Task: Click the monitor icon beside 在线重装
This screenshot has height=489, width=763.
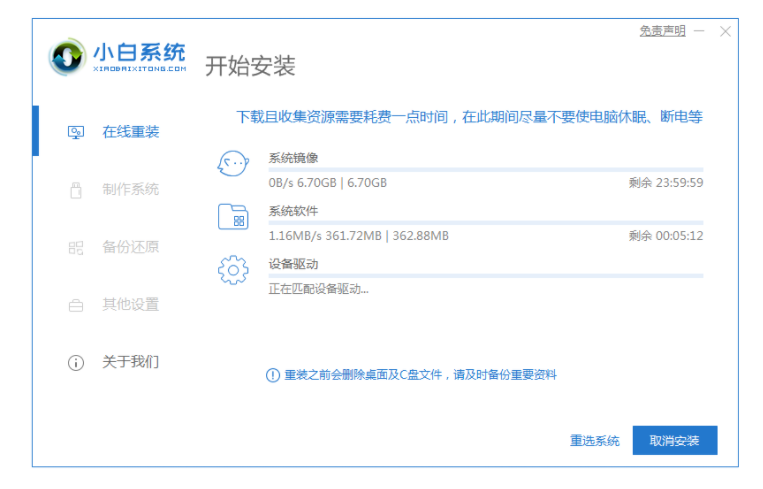Action: click(x=75, y=132)
